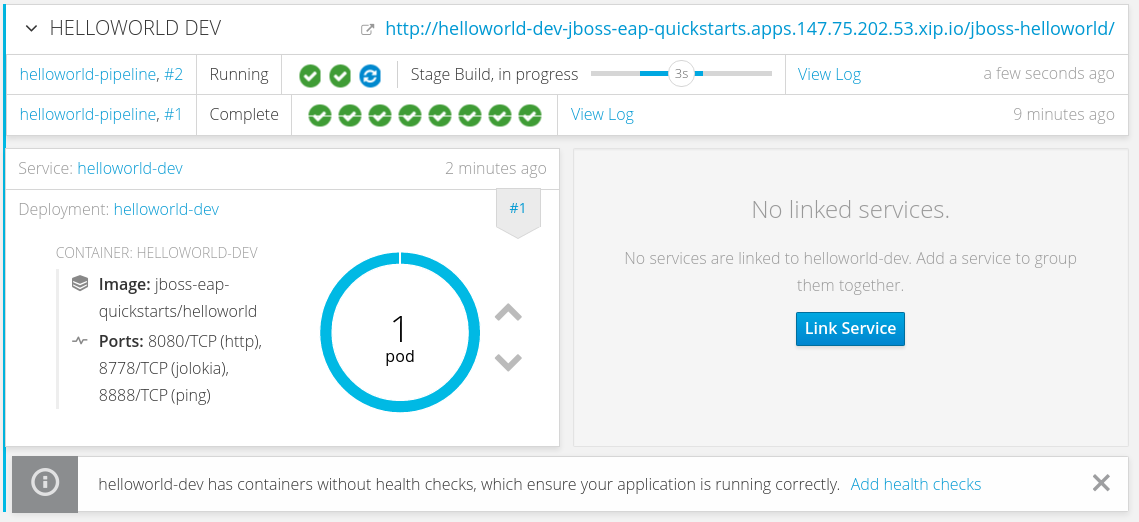View Log for completed pipeline #1
This screenshot has width=1139, height=522.
point(602,115)
